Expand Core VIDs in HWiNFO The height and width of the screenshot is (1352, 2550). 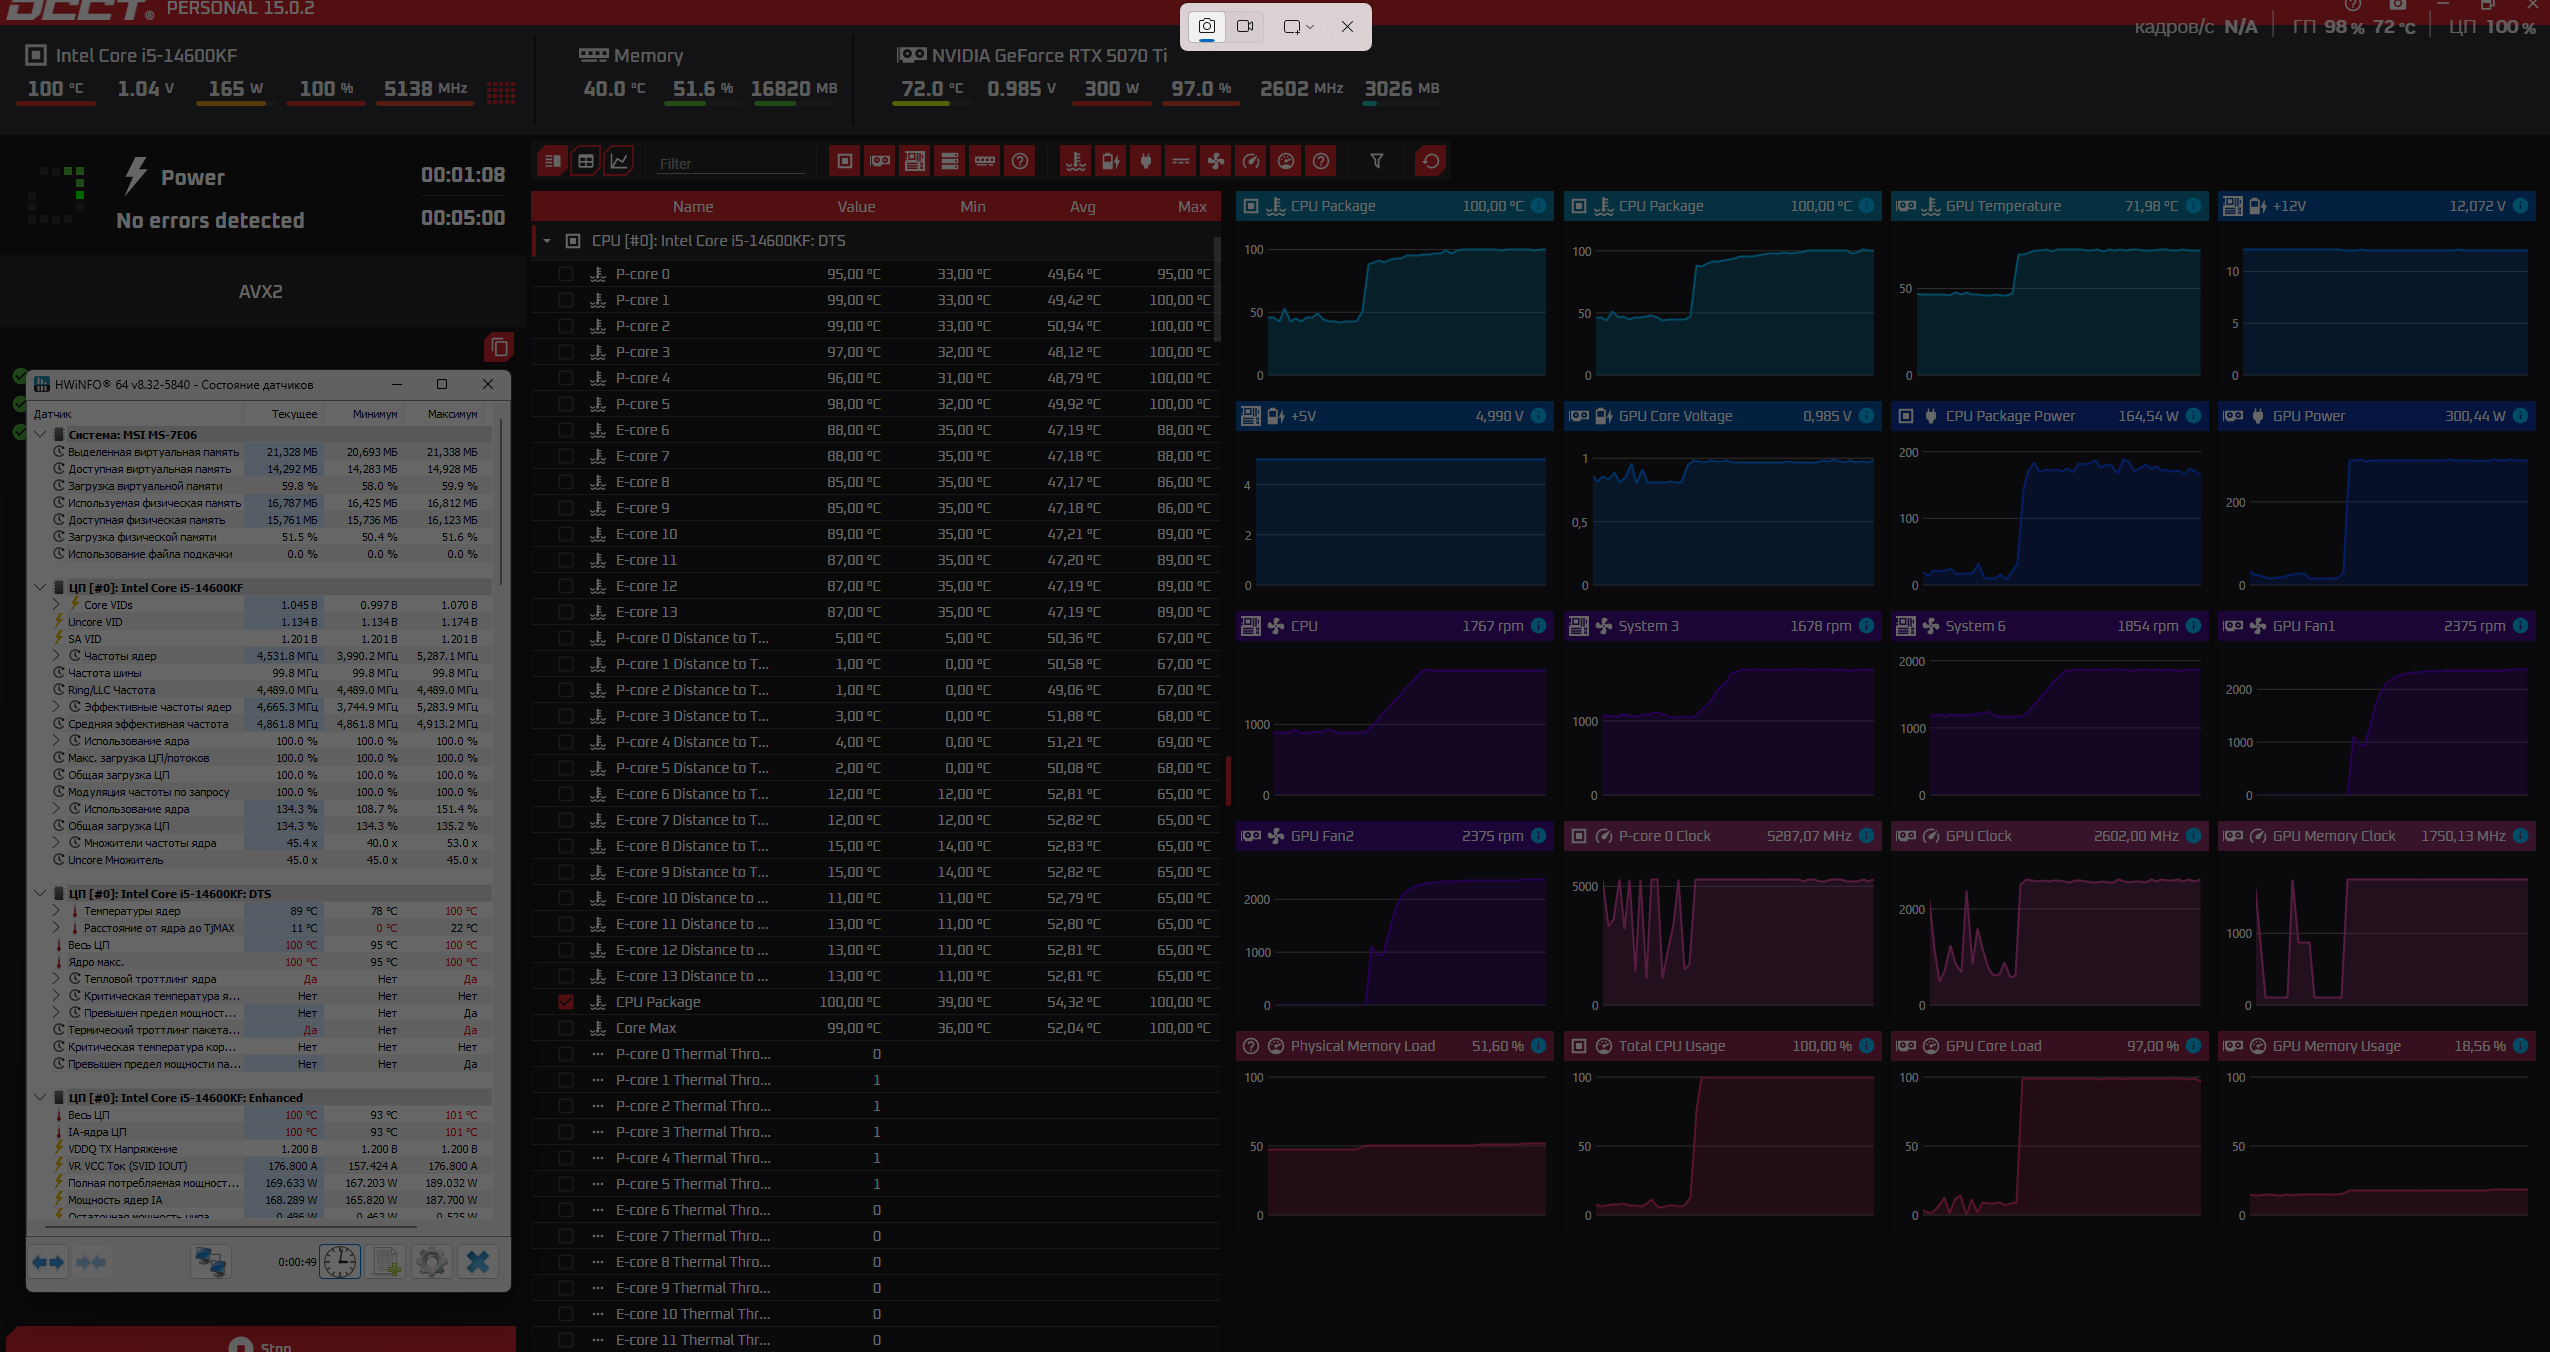[57, 605]
